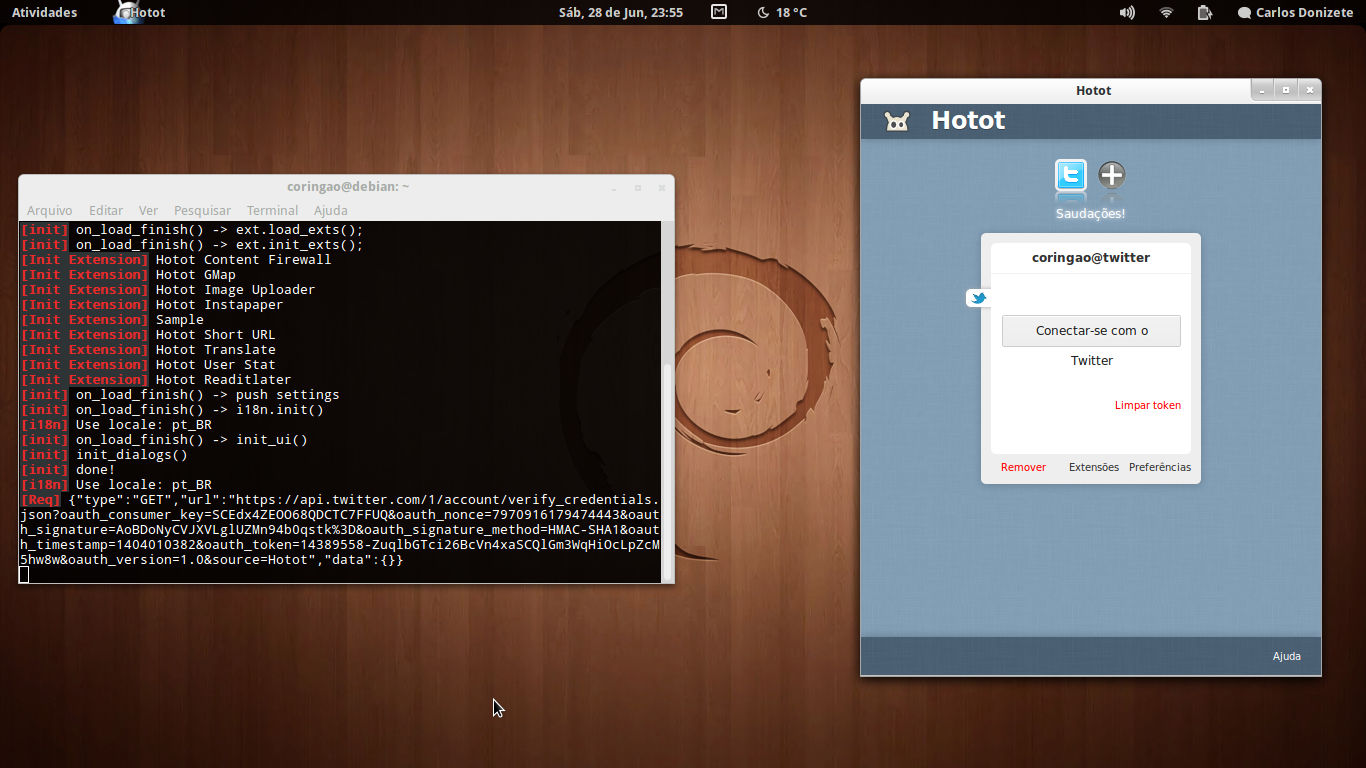
Task: Click the terminal window scrollbar
Action: [667, 470]
